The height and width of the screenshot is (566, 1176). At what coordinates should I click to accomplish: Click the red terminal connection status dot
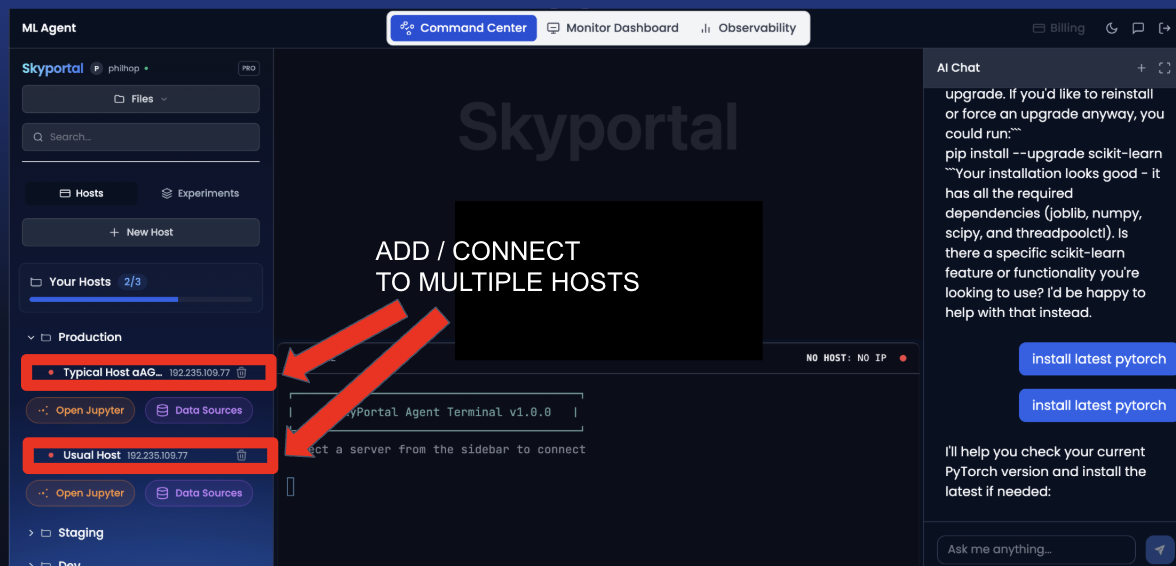[x=903, y=358]
